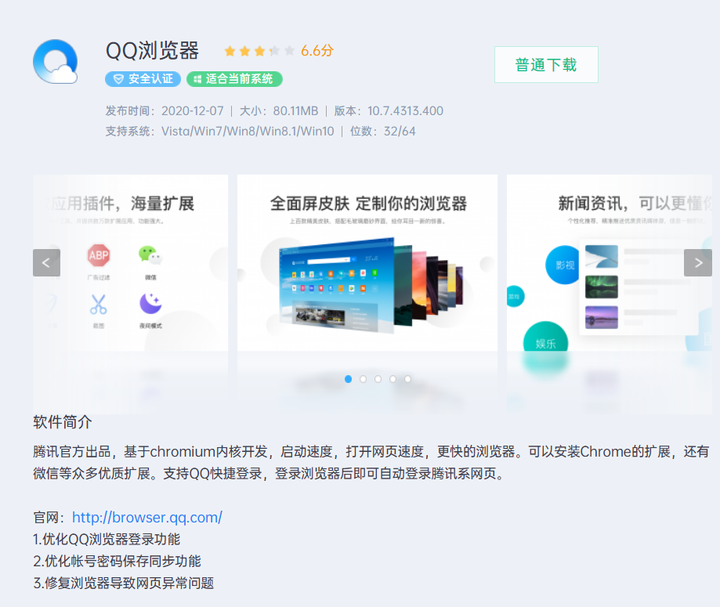The width and height of the screenshot is (720, 607).
Task: Click the 普通下载 download button
Action: point(546,65)
